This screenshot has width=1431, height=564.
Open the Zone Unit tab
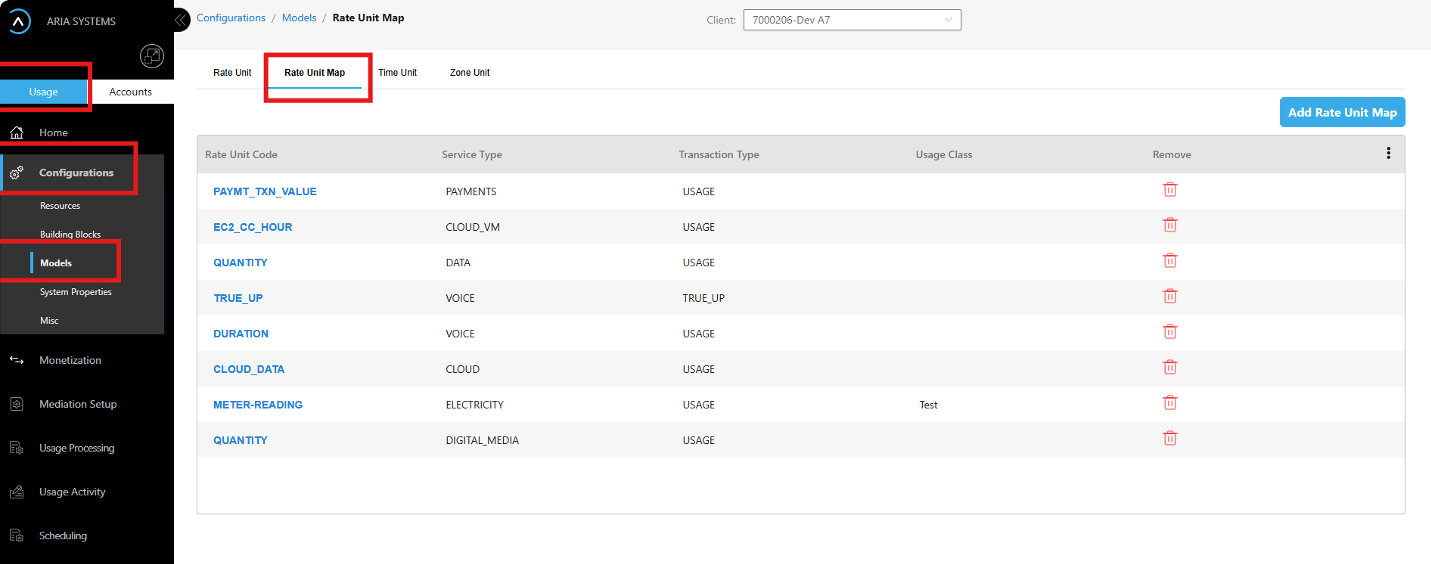469,73
